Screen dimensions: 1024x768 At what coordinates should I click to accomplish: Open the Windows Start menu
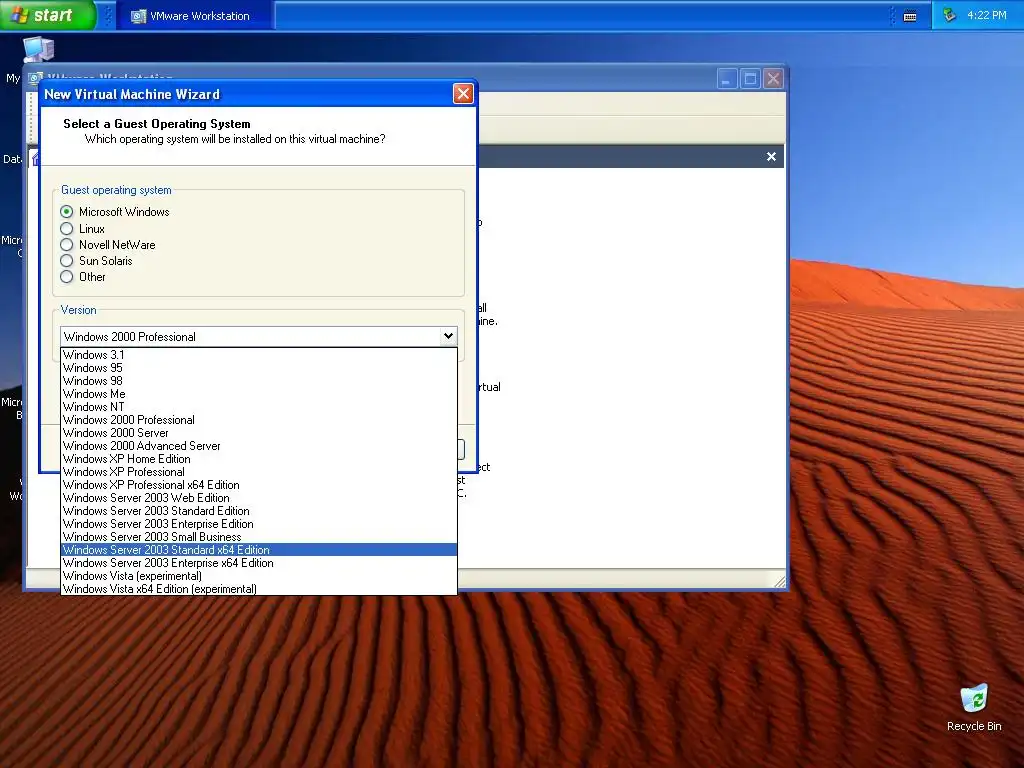(x=48, y=15)
